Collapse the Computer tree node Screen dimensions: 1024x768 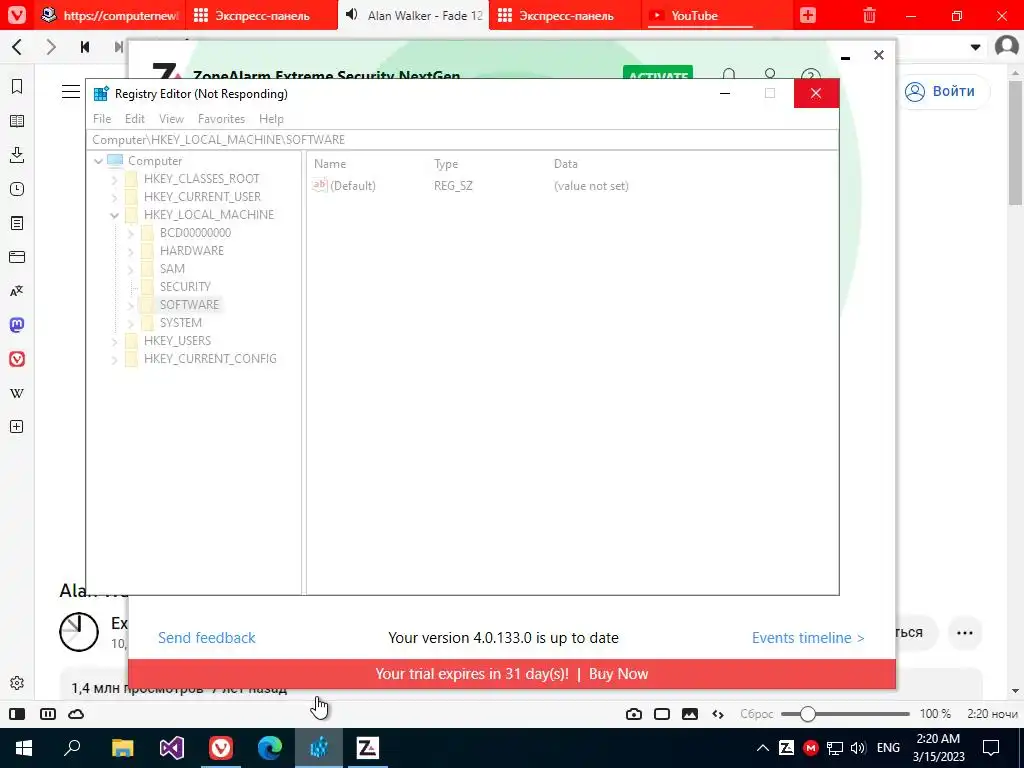[x=98, y=161]
